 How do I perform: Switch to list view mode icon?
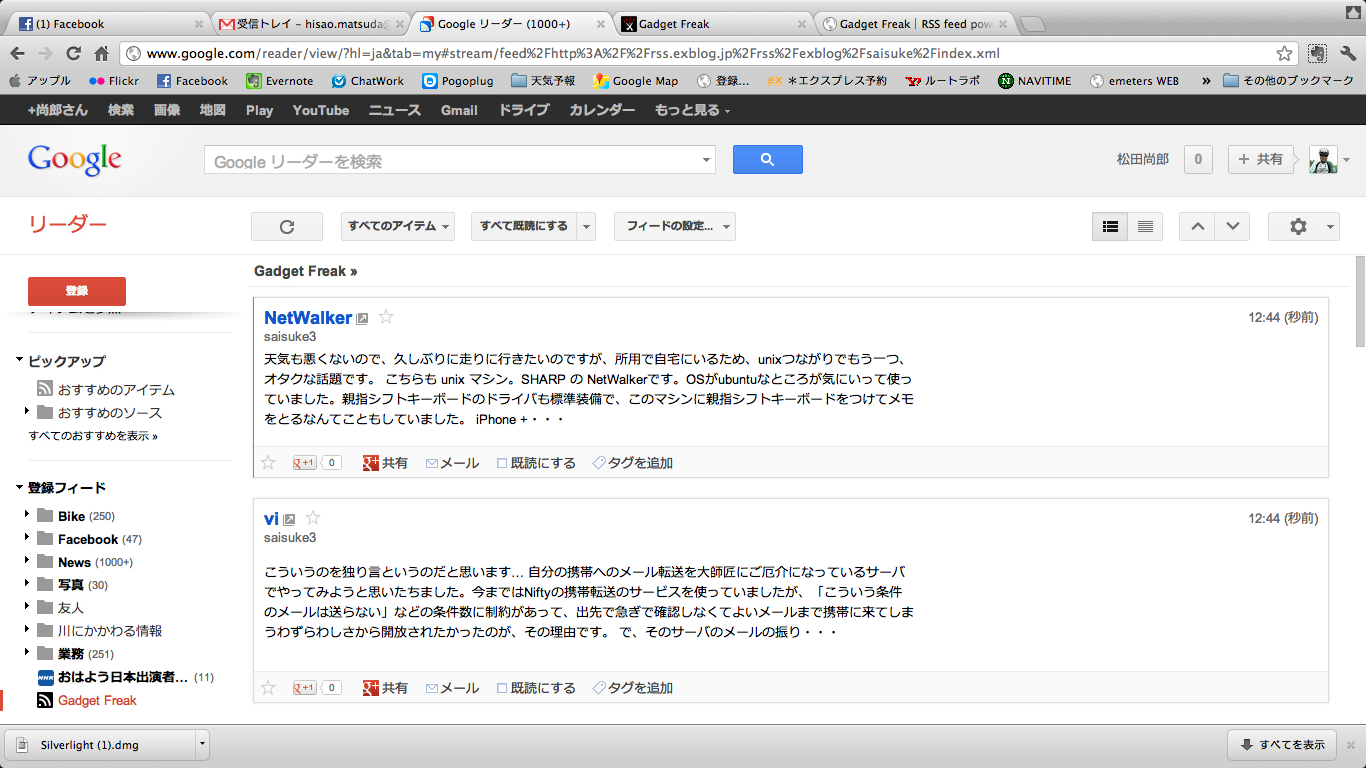coord(1145,227)
